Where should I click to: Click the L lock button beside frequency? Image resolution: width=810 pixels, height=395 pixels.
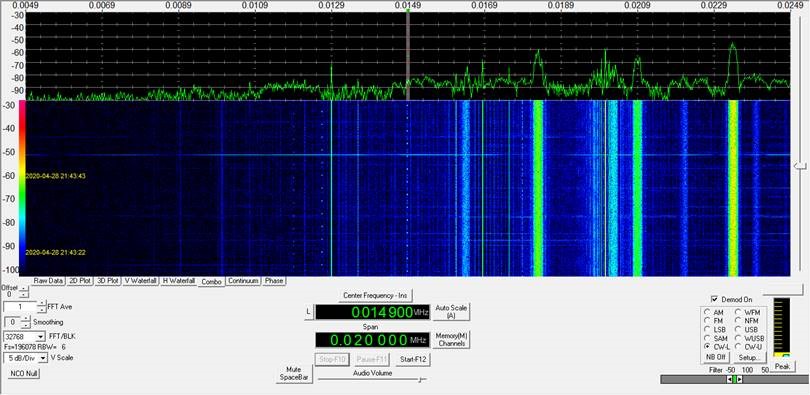click(308, 312)
